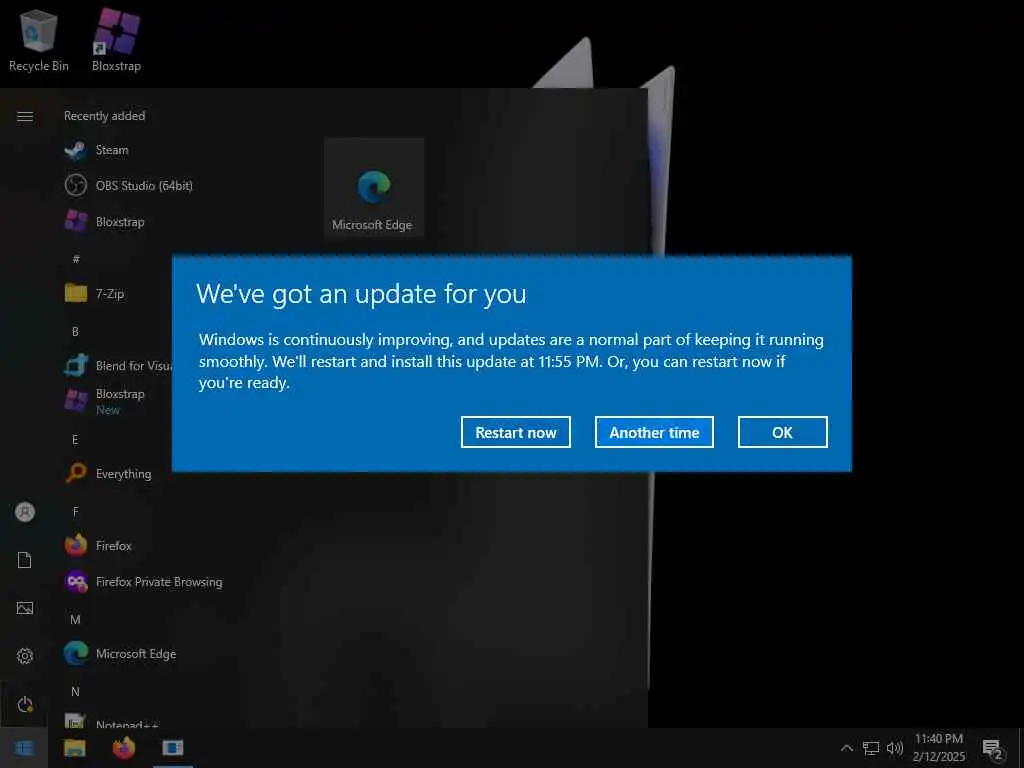Select the F letter group header
The image size is (1024, 768).
75,511
